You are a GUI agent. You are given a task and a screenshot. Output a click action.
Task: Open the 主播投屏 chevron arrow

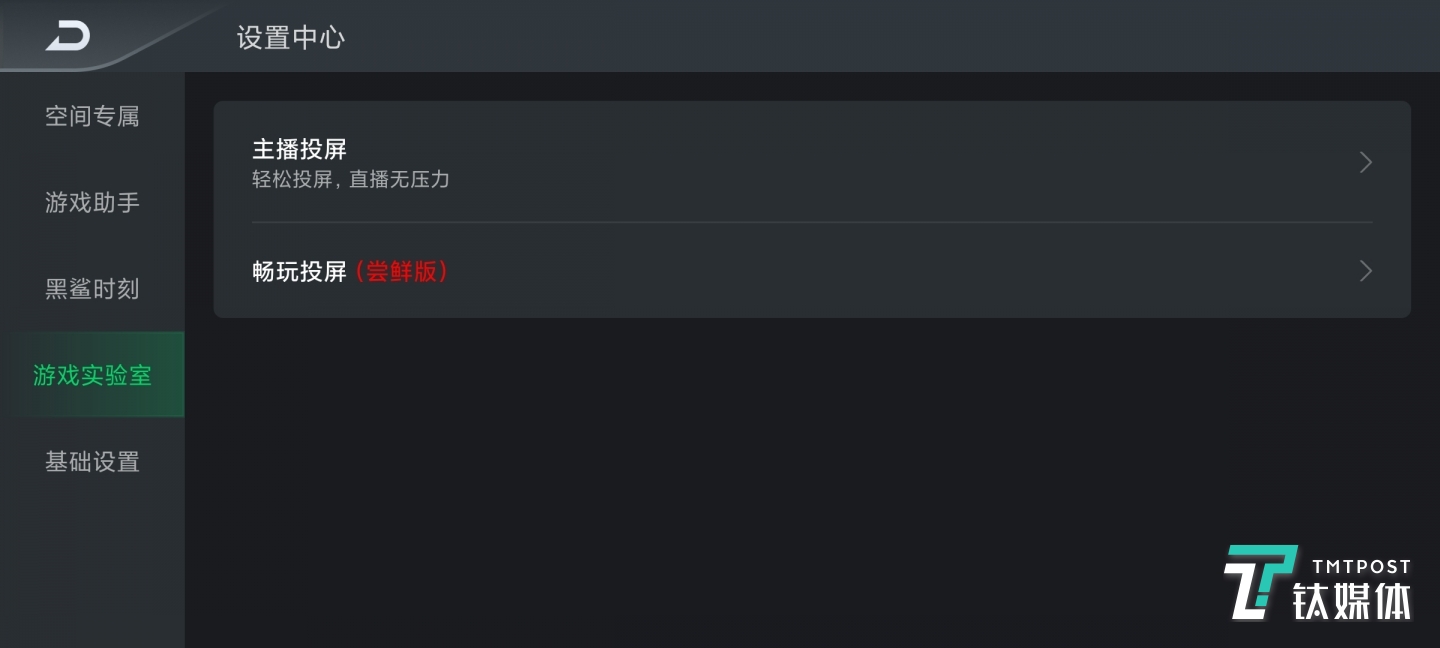[x=1365, y=162]
